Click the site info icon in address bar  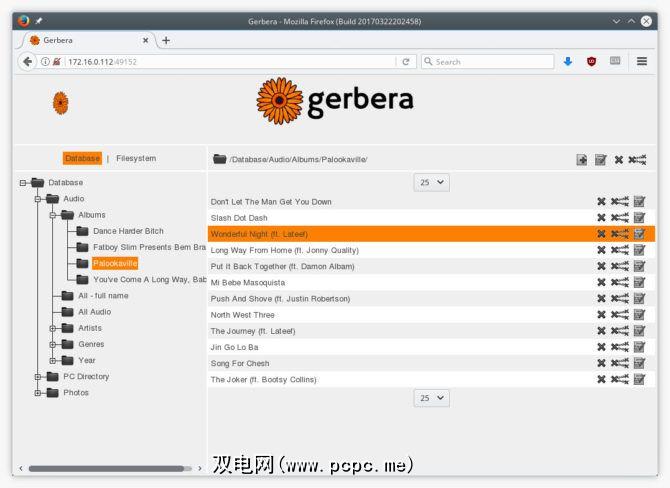click(x=45, y=62)
